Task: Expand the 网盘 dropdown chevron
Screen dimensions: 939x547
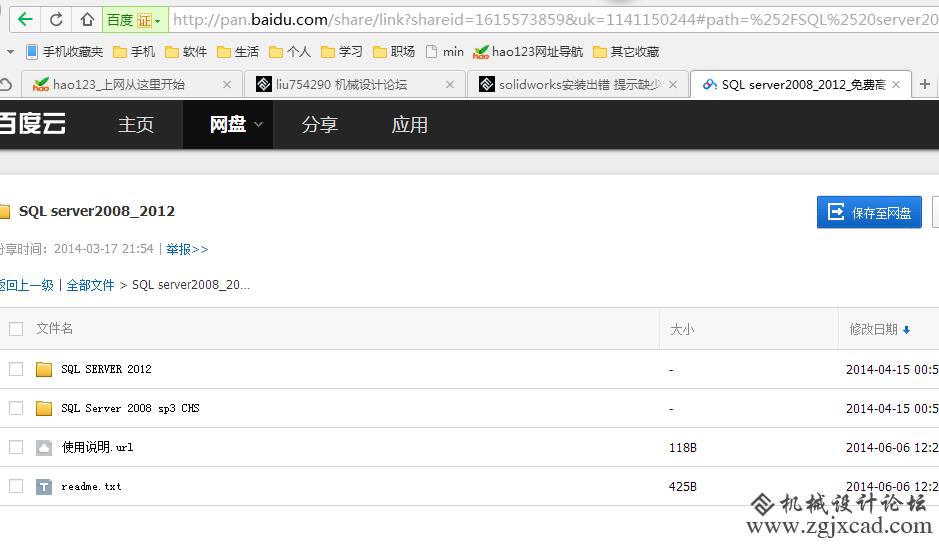Action: point(259,125)
